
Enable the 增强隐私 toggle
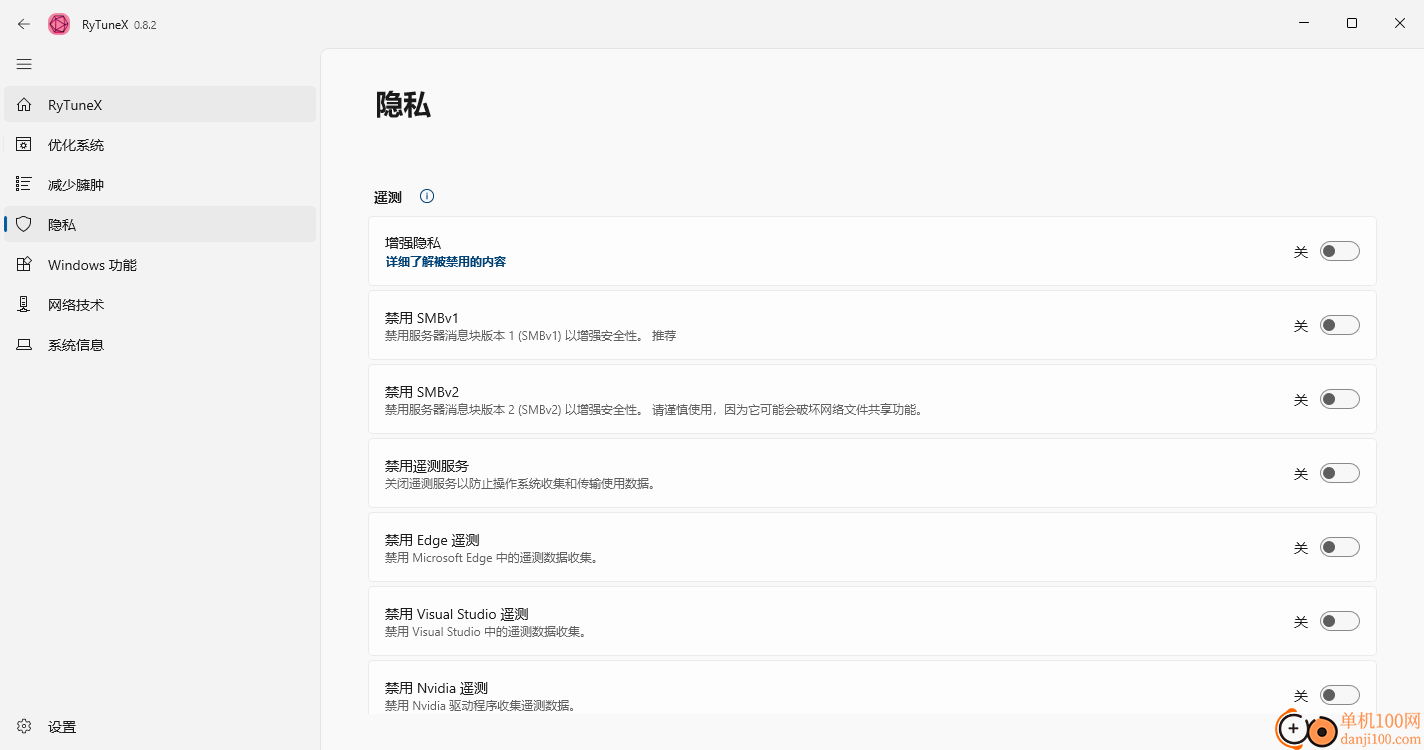(x=1339, y=251)
